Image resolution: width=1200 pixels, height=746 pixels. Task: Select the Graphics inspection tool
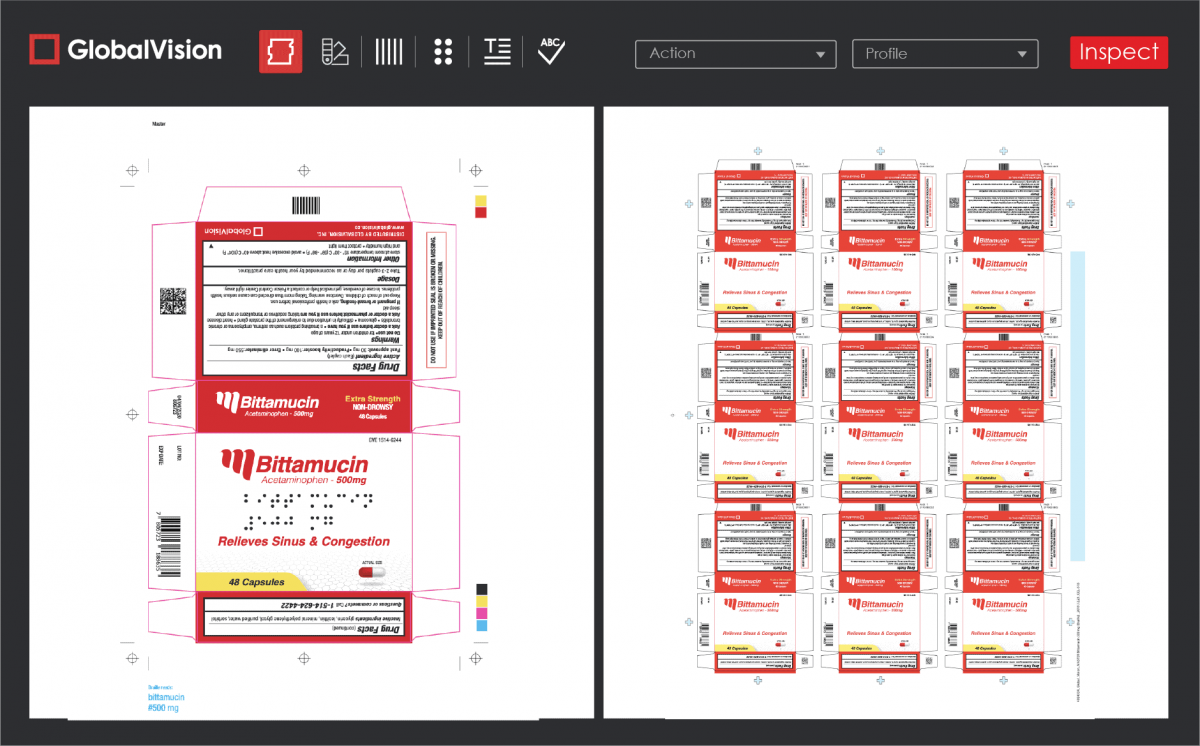tap(280, 51)
